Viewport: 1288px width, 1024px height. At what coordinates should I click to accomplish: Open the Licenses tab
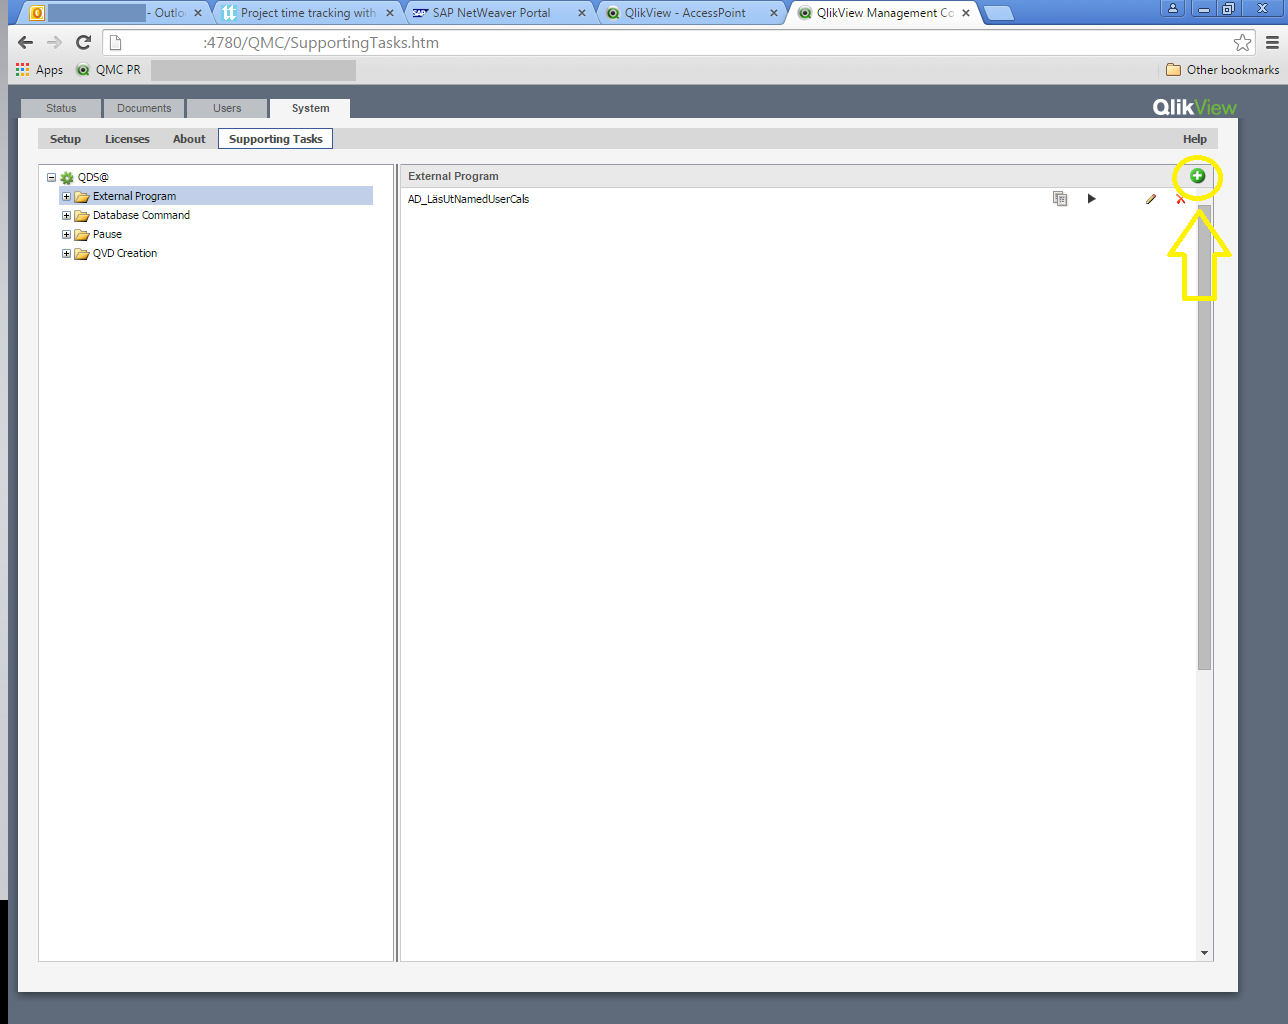[x=126, y=139]
